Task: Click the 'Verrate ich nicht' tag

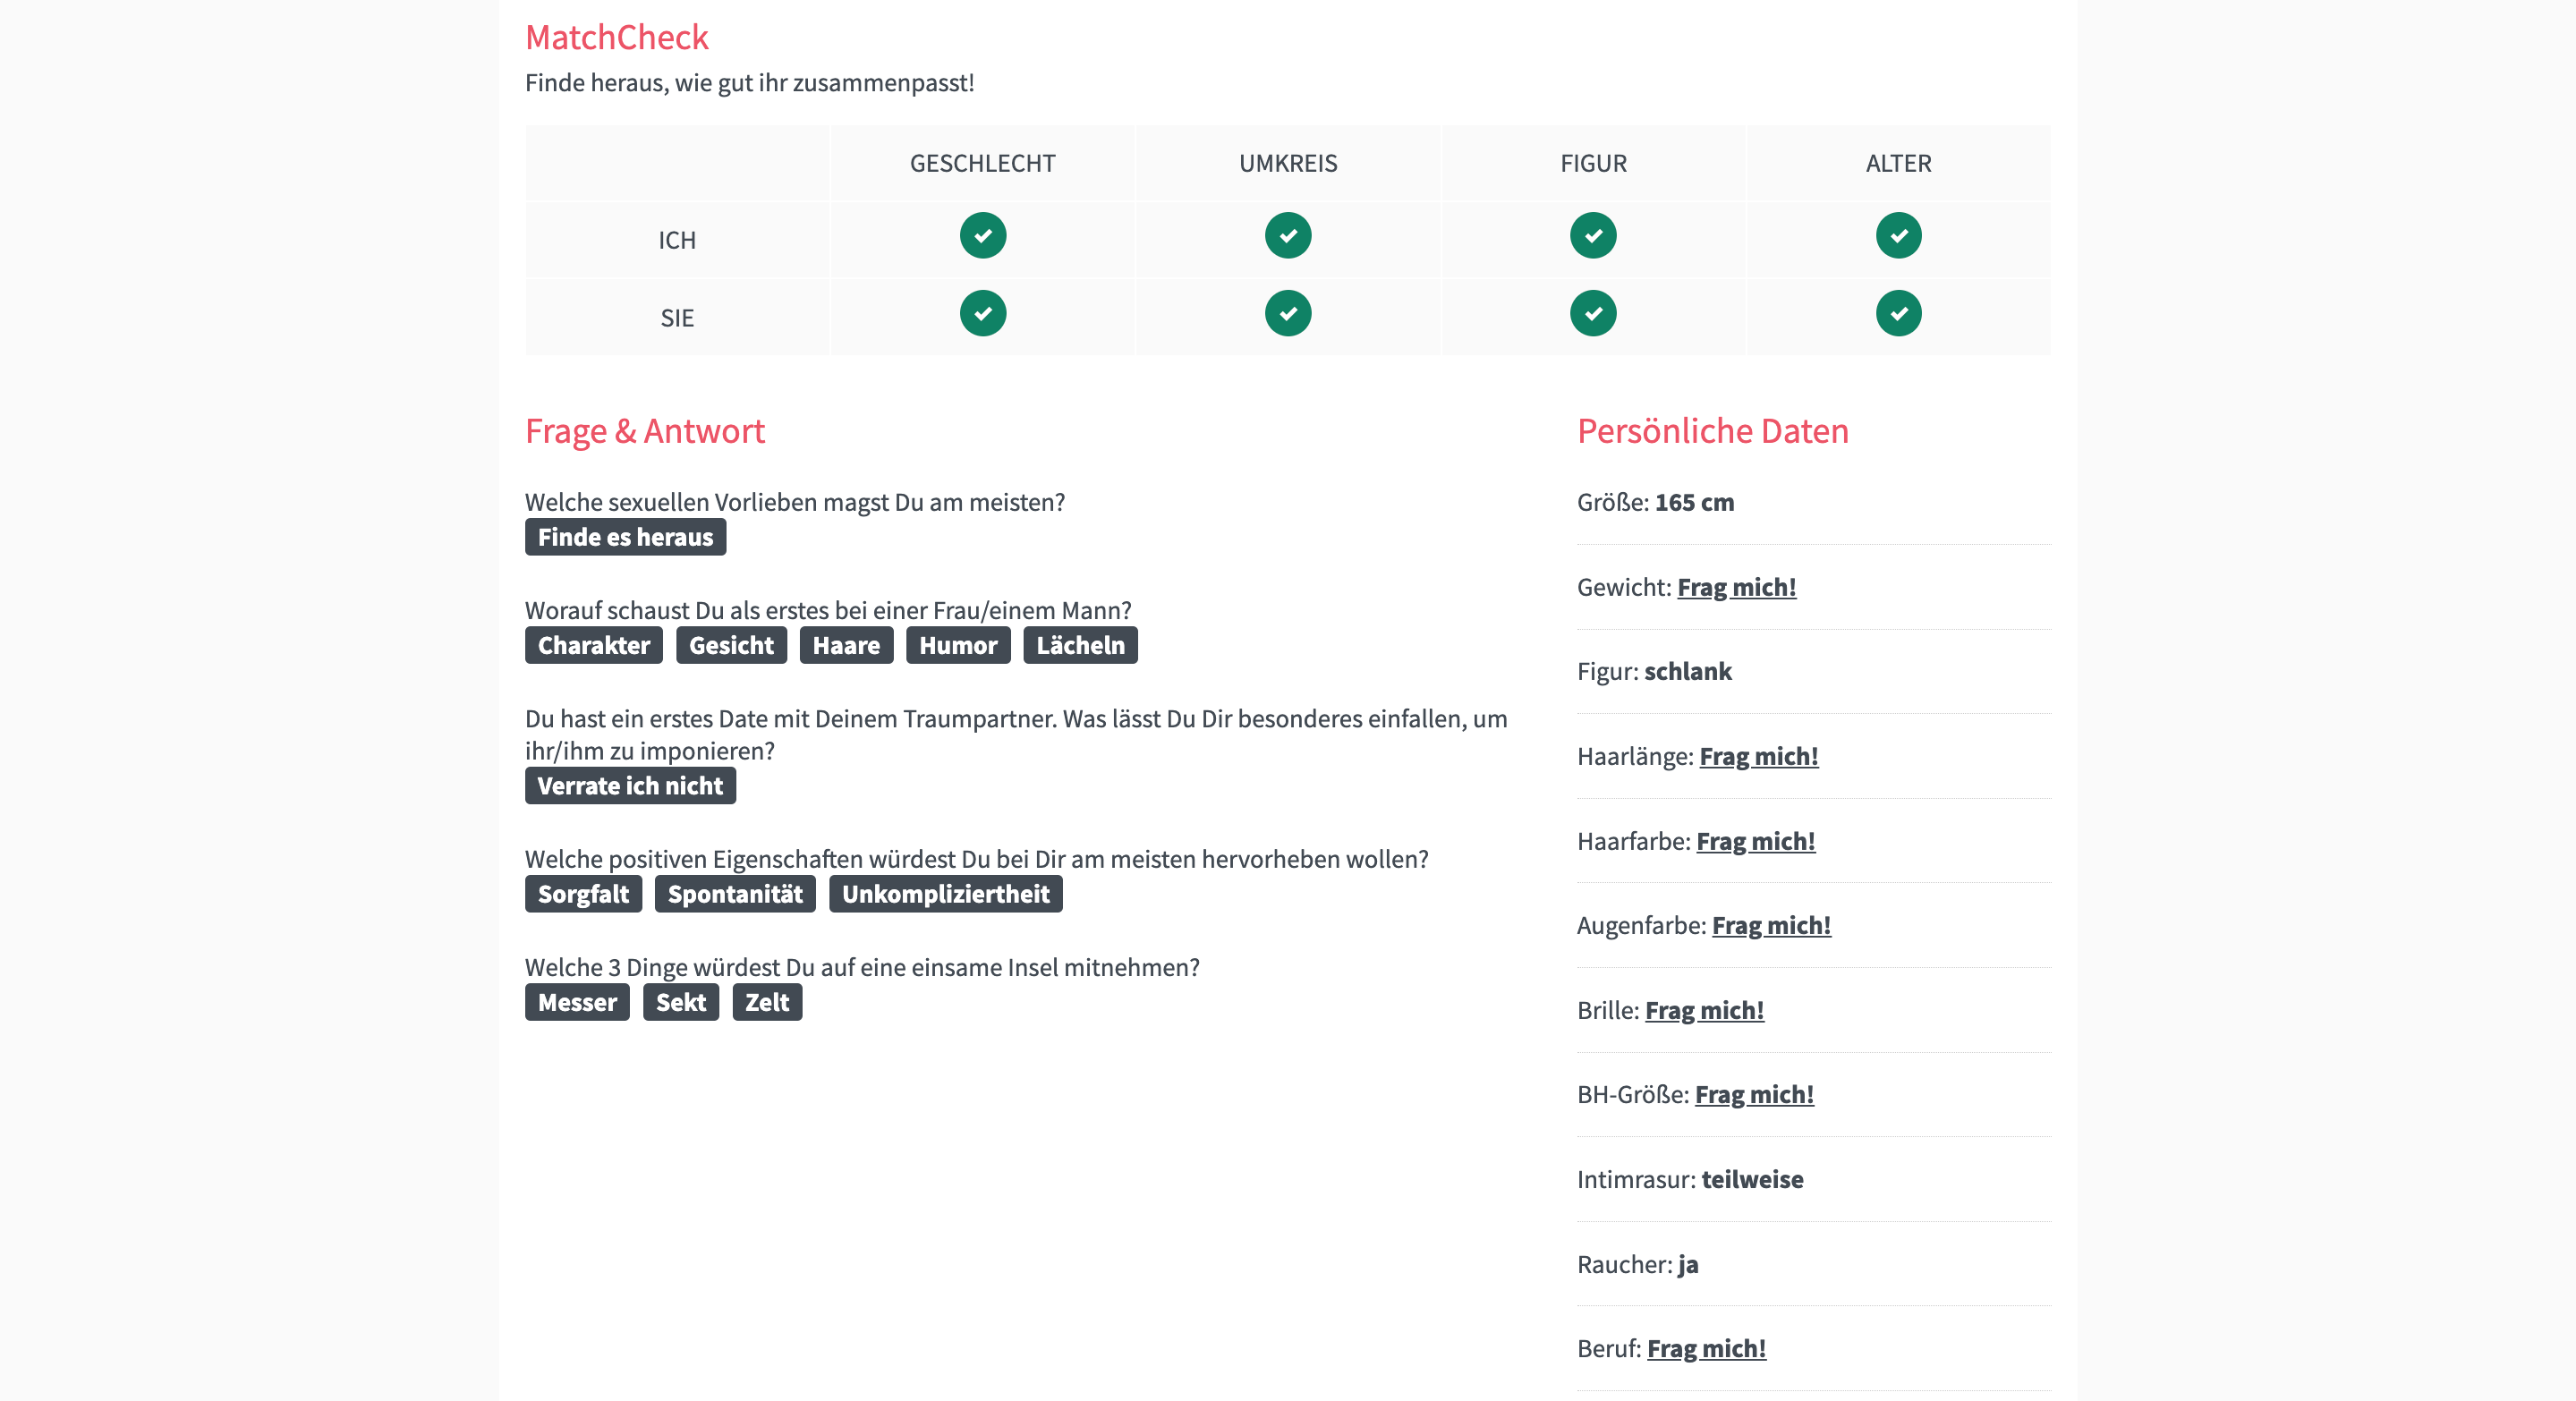Action: pyautogui.click(x=630, y=786)
